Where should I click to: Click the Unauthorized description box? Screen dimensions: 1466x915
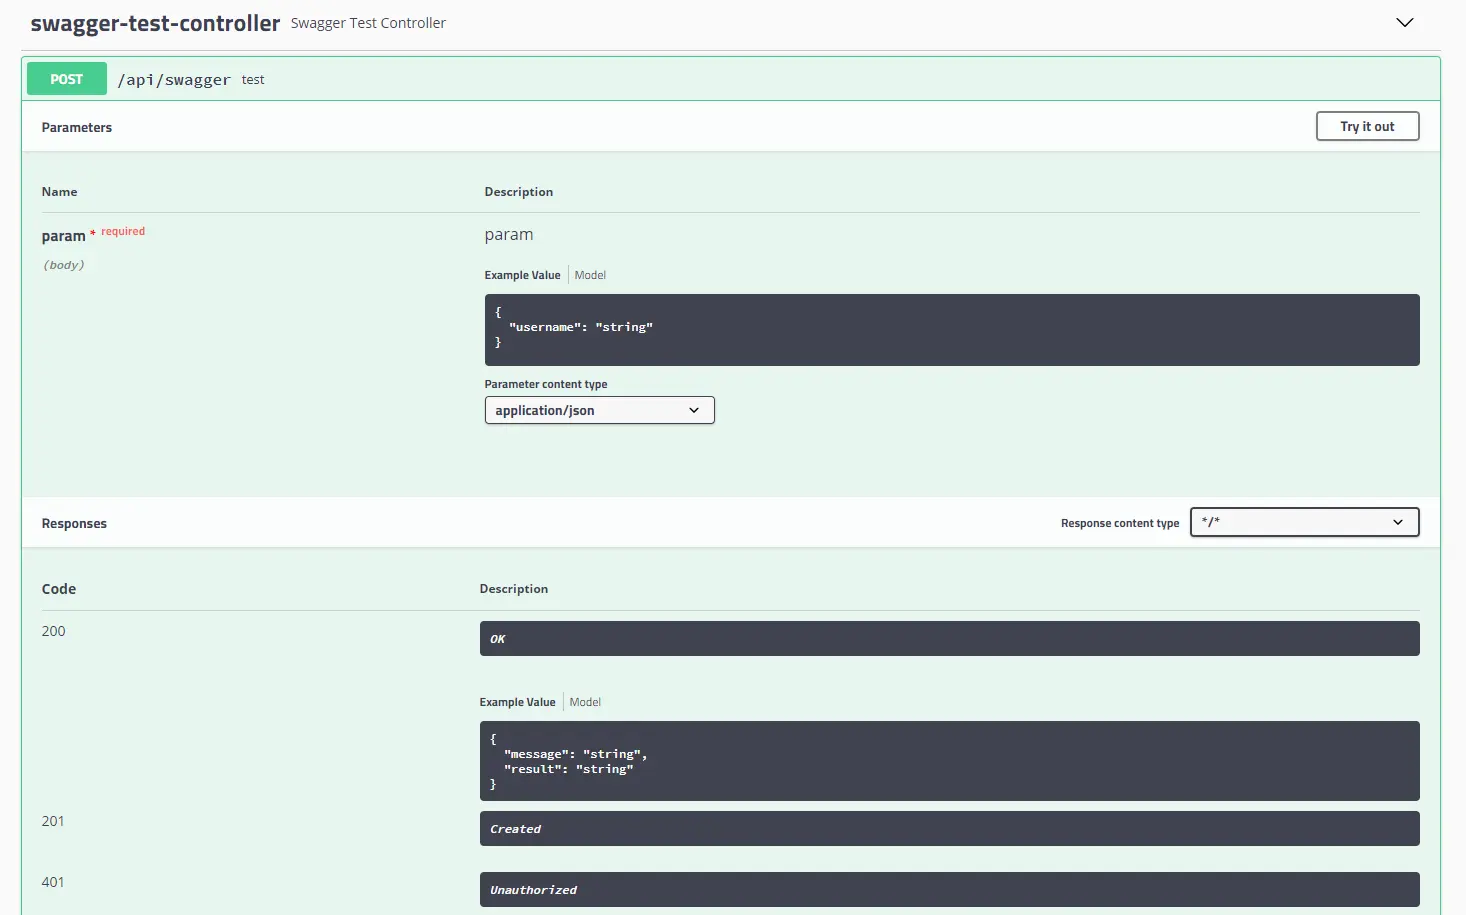949,889
